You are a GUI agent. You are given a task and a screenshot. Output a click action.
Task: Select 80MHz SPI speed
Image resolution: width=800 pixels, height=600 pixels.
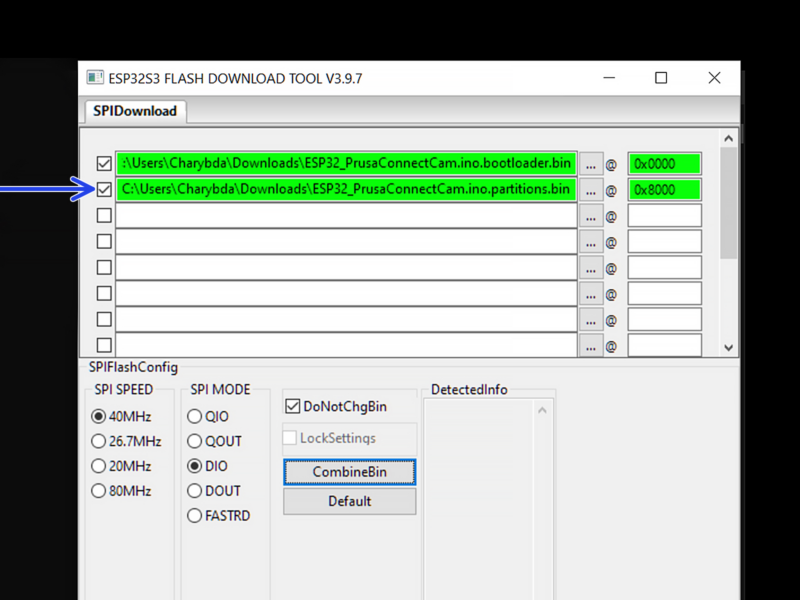(x=98, y=491)
